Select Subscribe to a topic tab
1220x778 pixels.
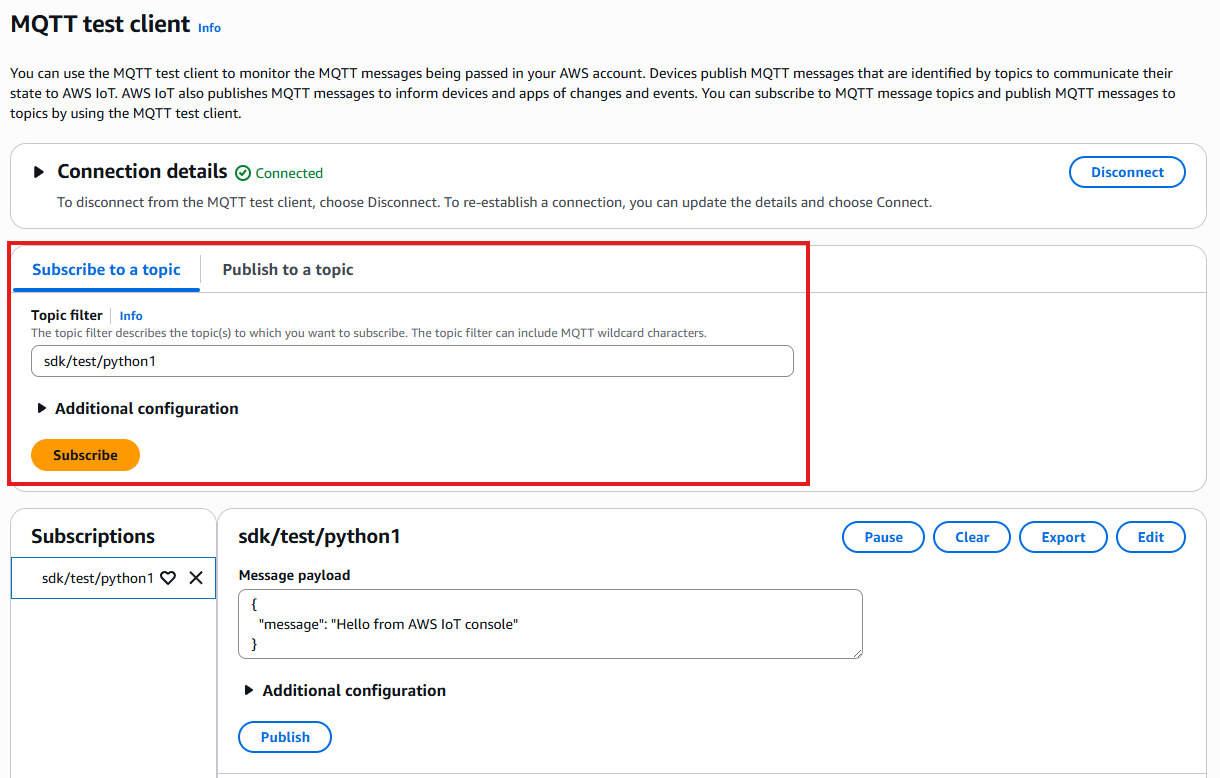point(106,269)
